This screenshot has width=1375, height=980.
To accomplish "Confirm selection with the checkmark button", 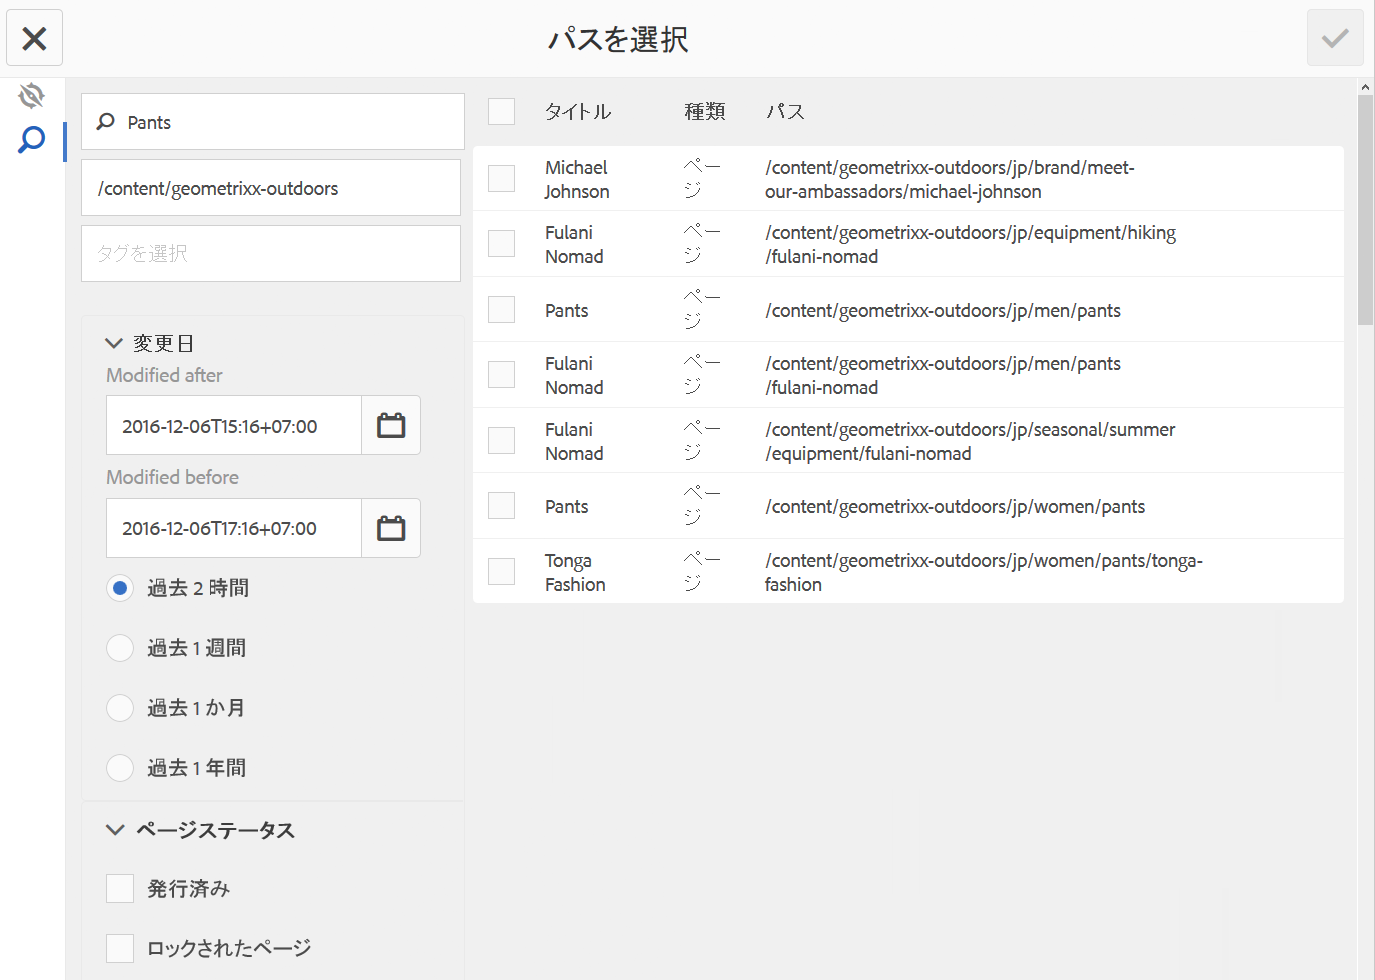I will click(x=1335, y=38).
